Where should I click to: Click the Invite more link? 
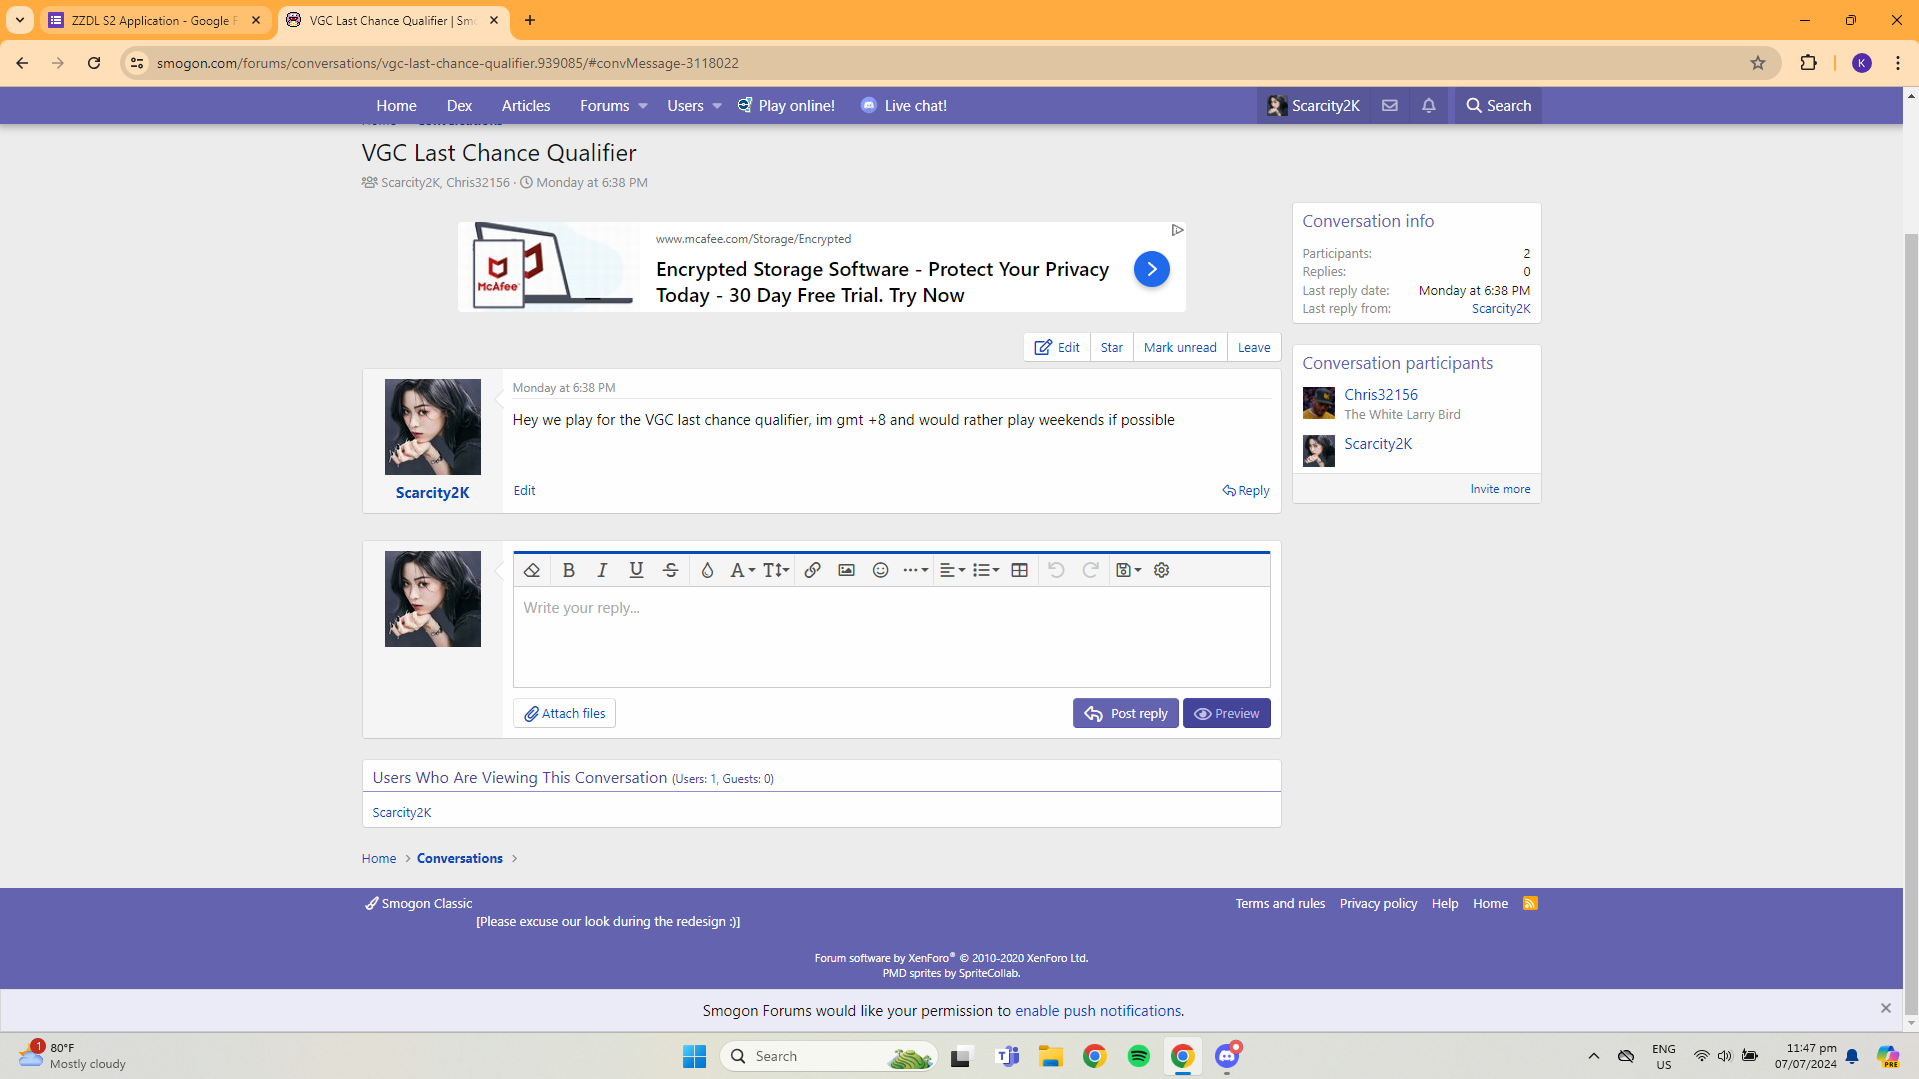[1499, 489]
